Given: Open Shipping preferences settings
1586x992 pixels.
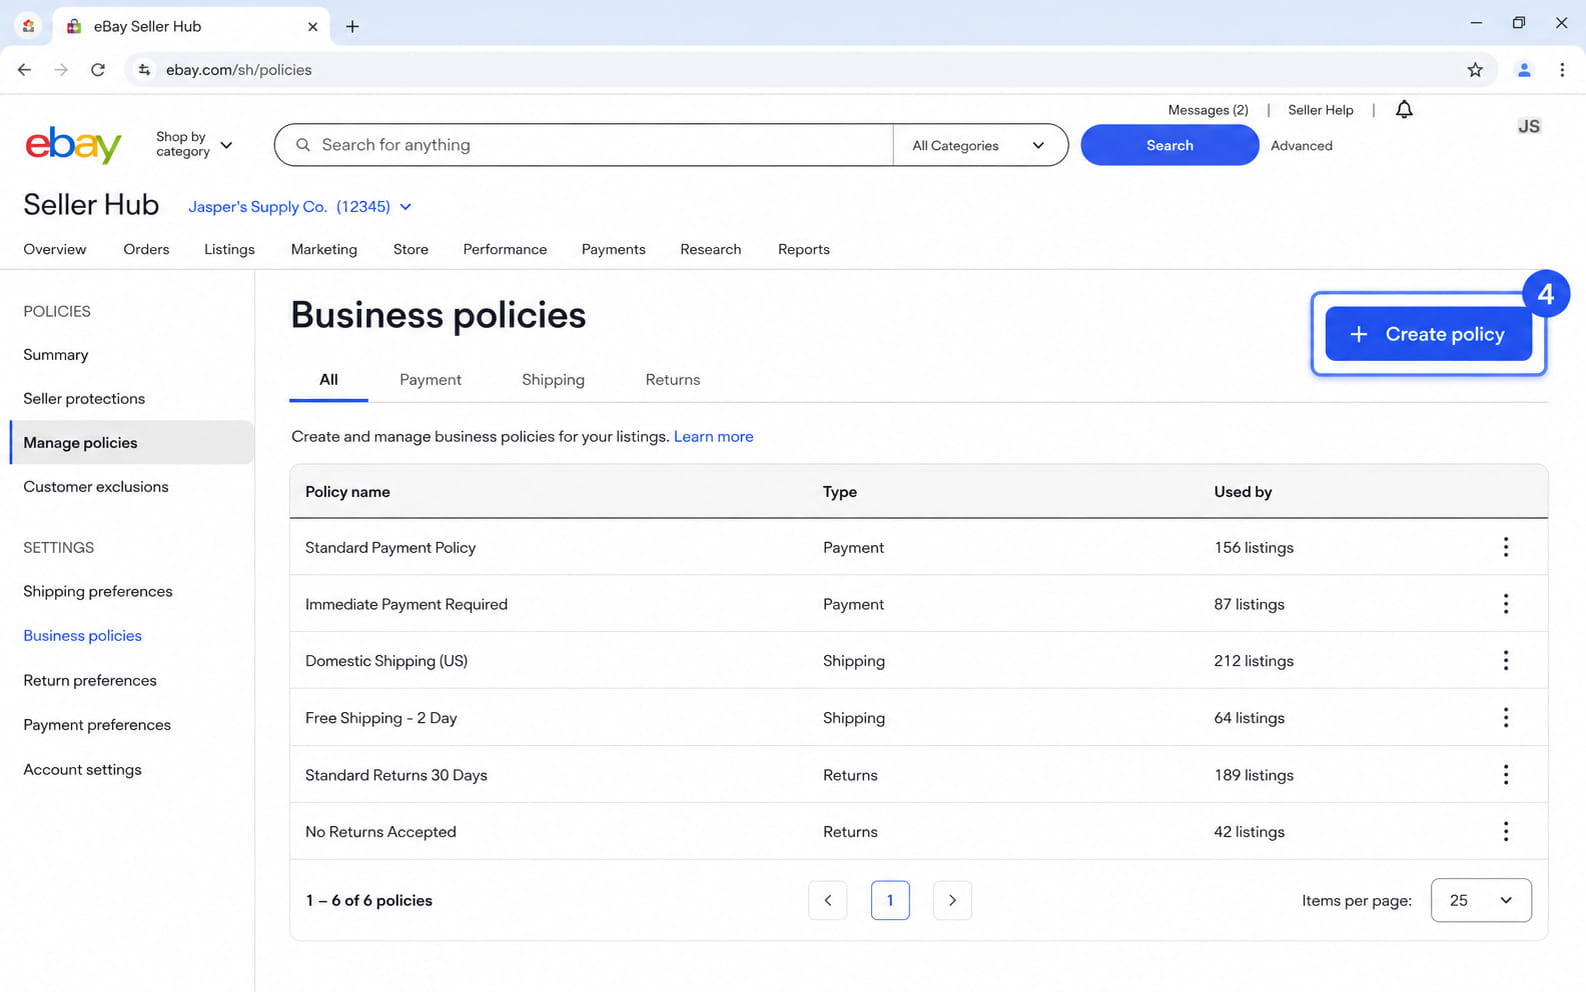Looking at the screenshot, I should click(98, 592).
